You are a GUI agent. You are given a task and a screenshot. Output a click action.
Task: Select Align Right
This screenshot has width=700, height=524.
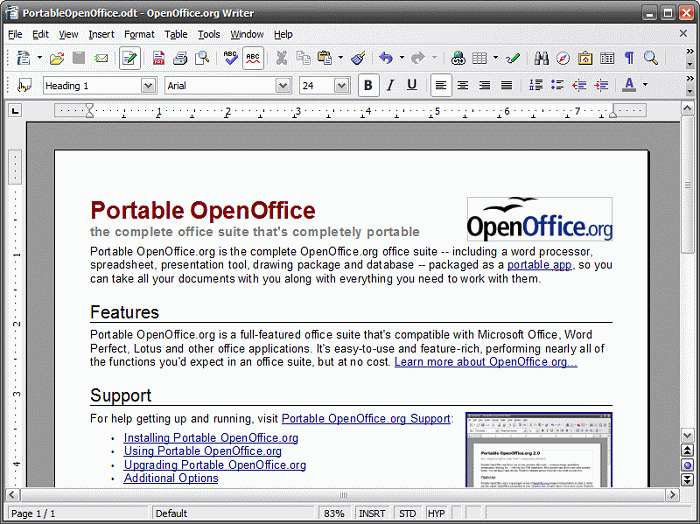[x=485, y=85]
